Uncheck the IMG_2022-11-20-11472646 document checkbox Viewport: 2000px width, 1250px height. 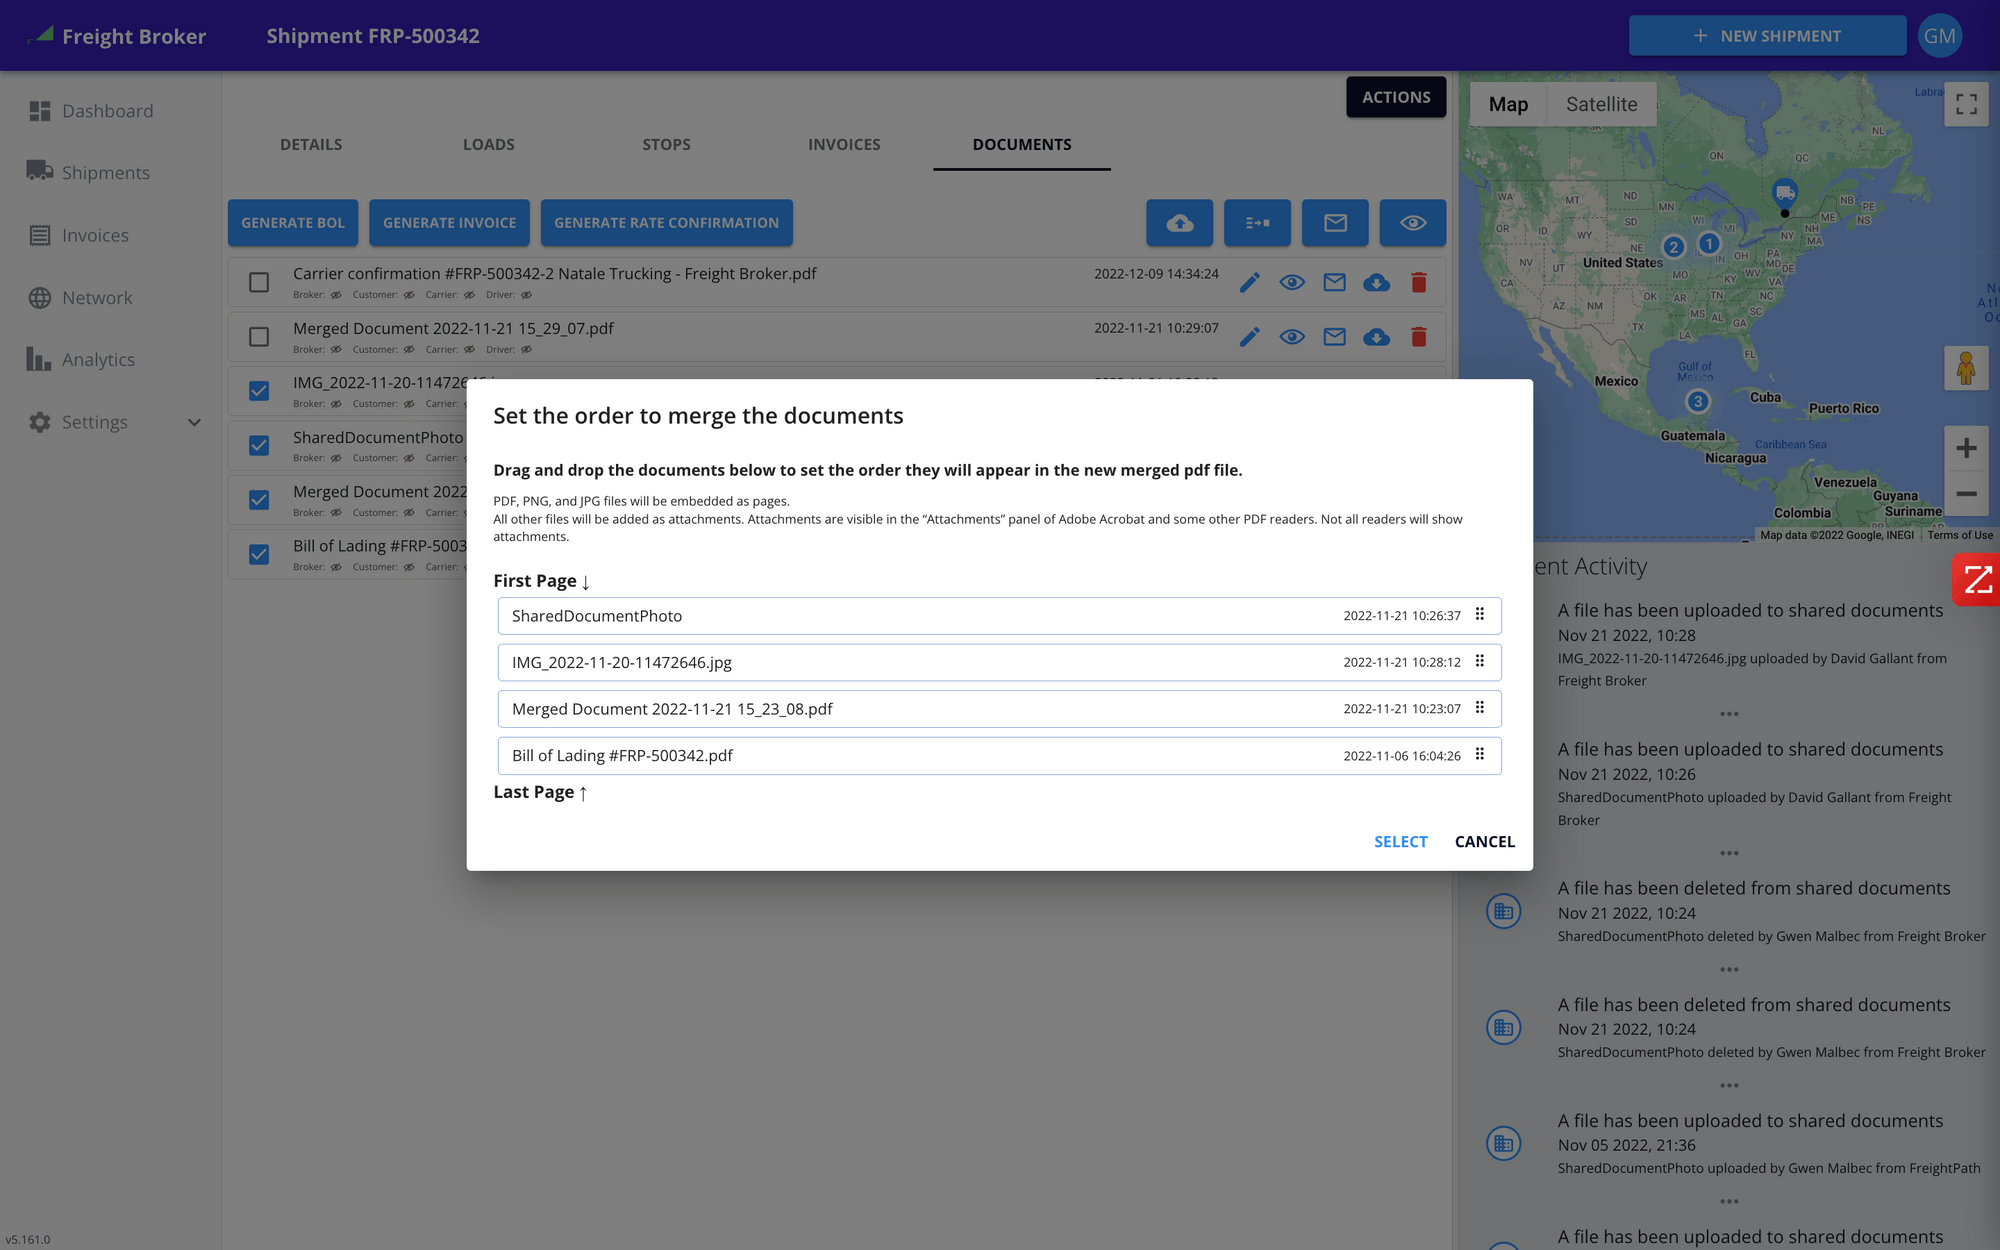[259, 391]
